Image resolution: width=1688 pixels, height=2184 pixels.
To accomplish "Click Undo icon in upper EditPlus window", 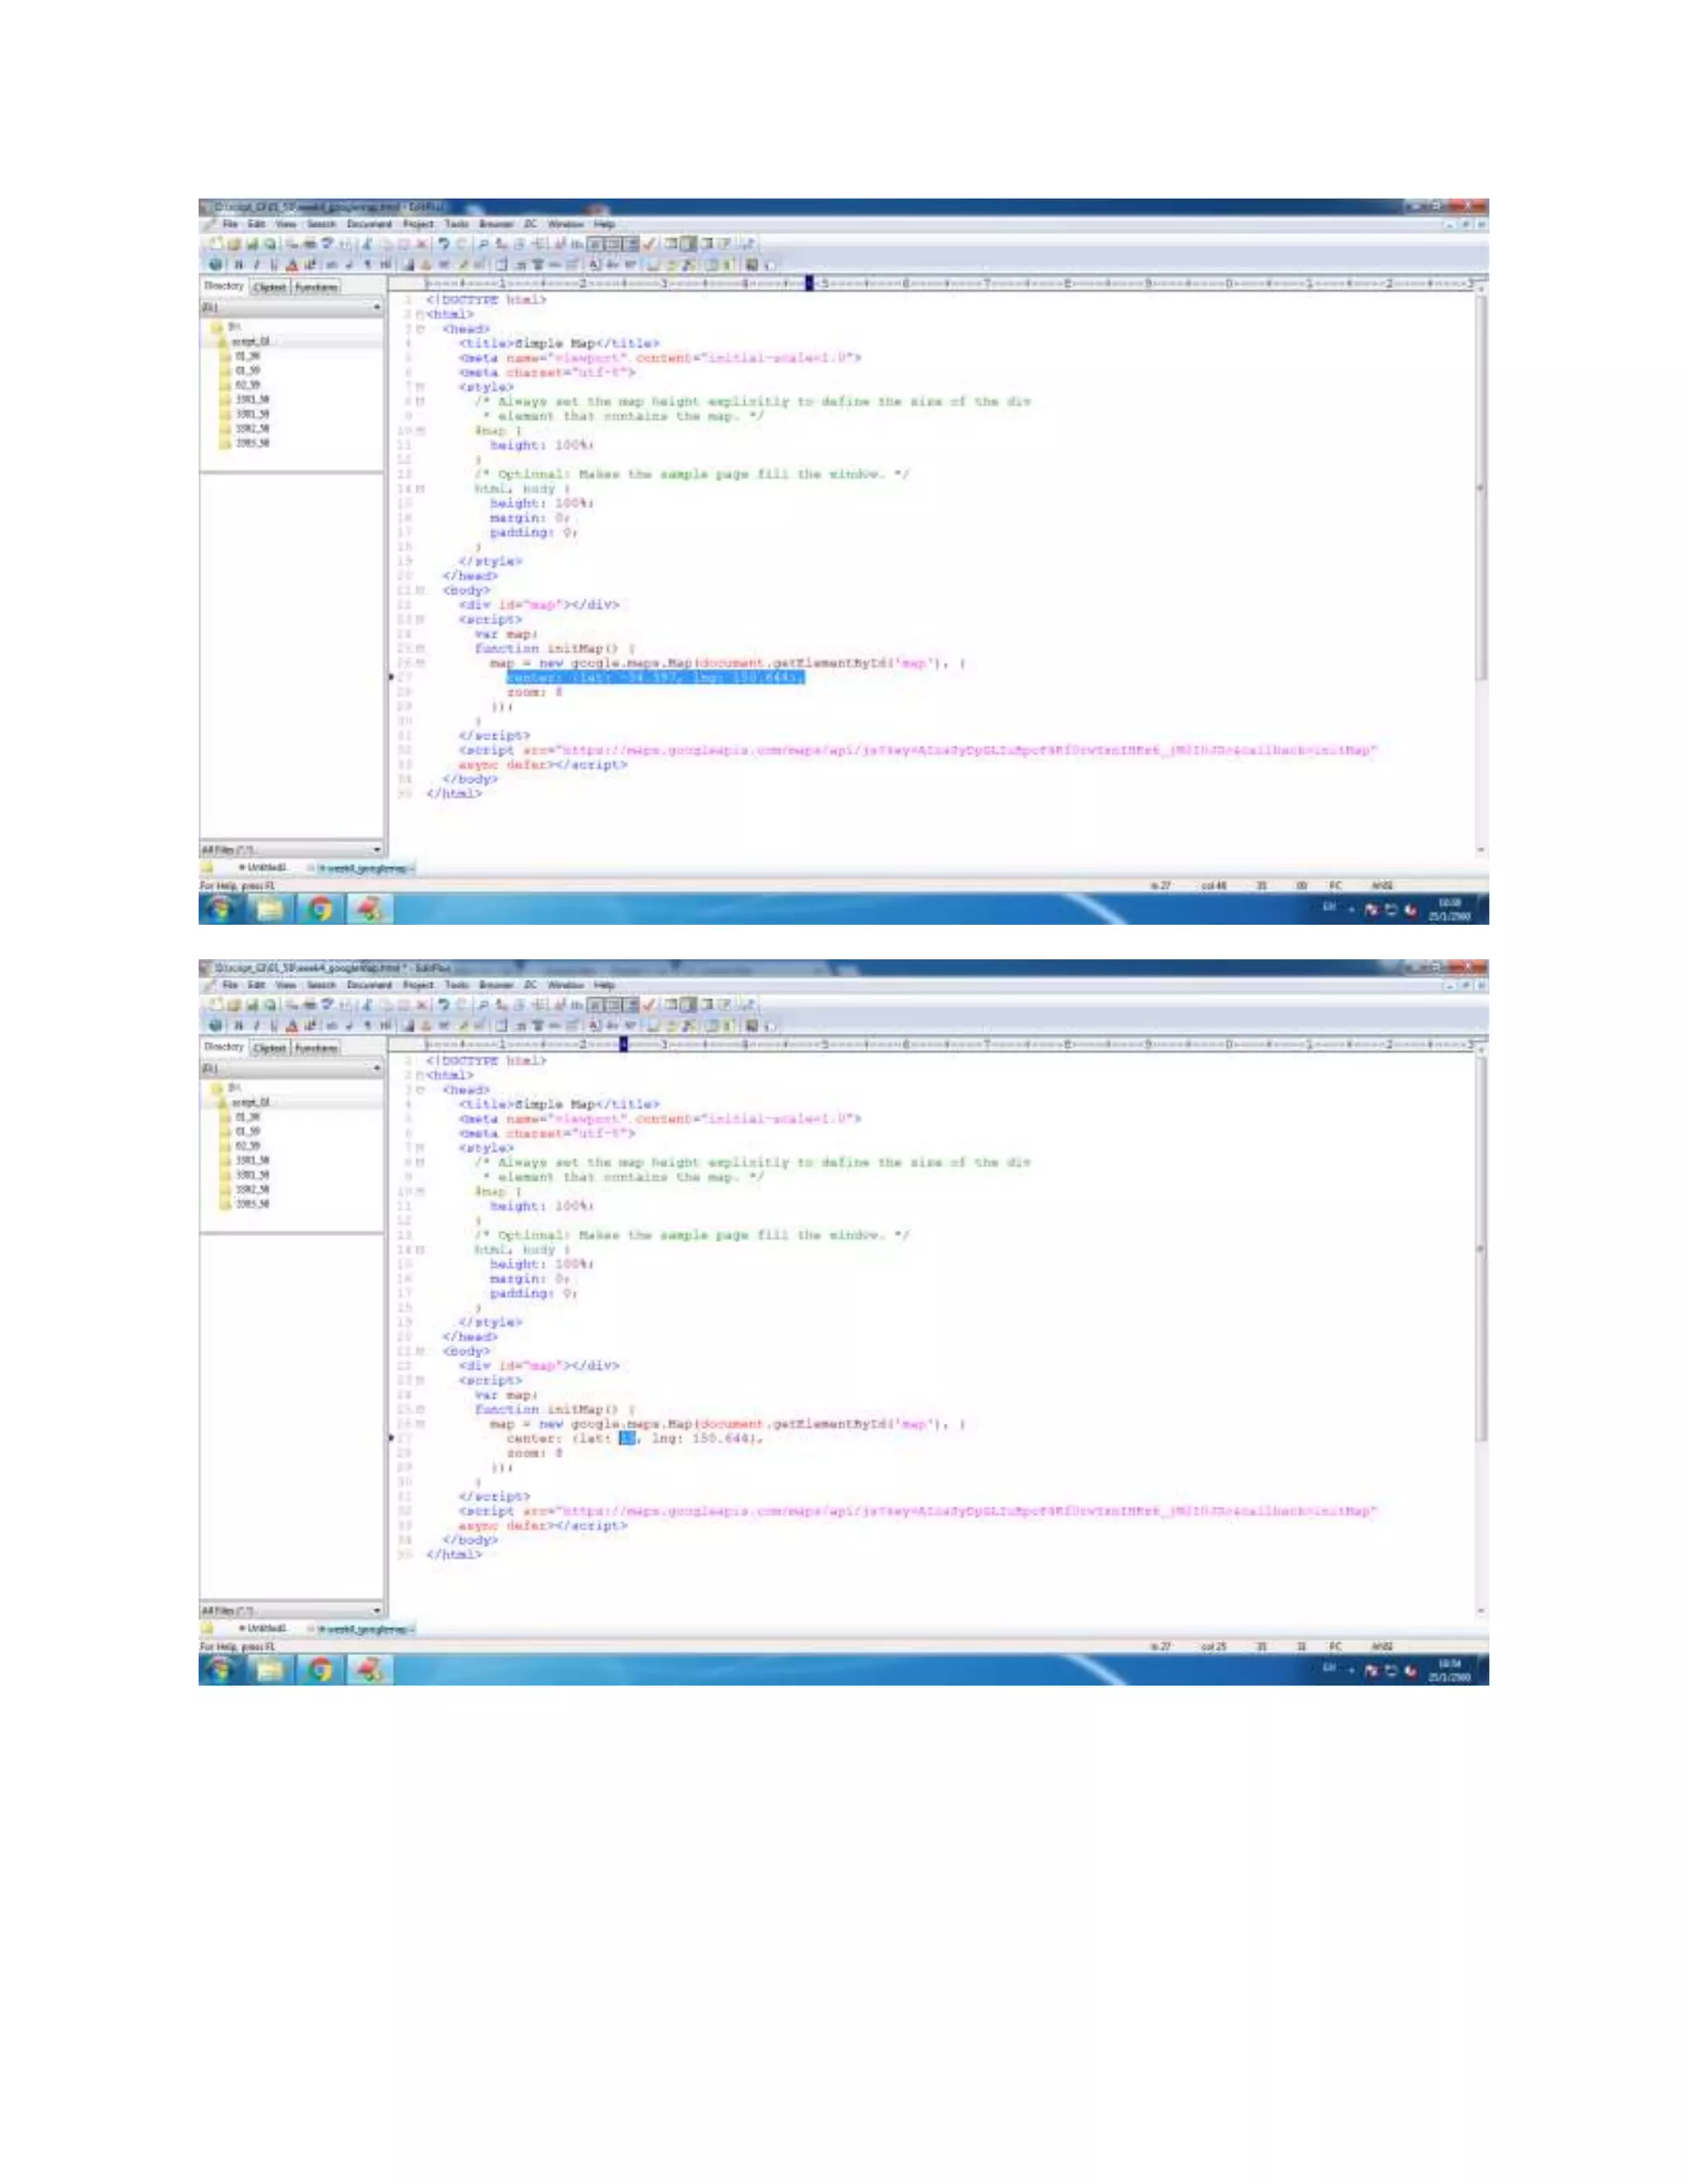I will tap(443, 244).
